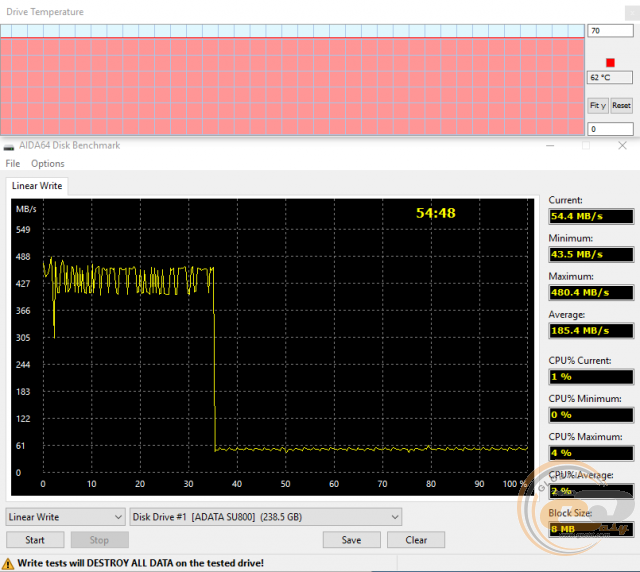This screenshot has height=572, width=640.
Task: Click the 54:48 elapsed timer
Action: (x=436, y=213)
